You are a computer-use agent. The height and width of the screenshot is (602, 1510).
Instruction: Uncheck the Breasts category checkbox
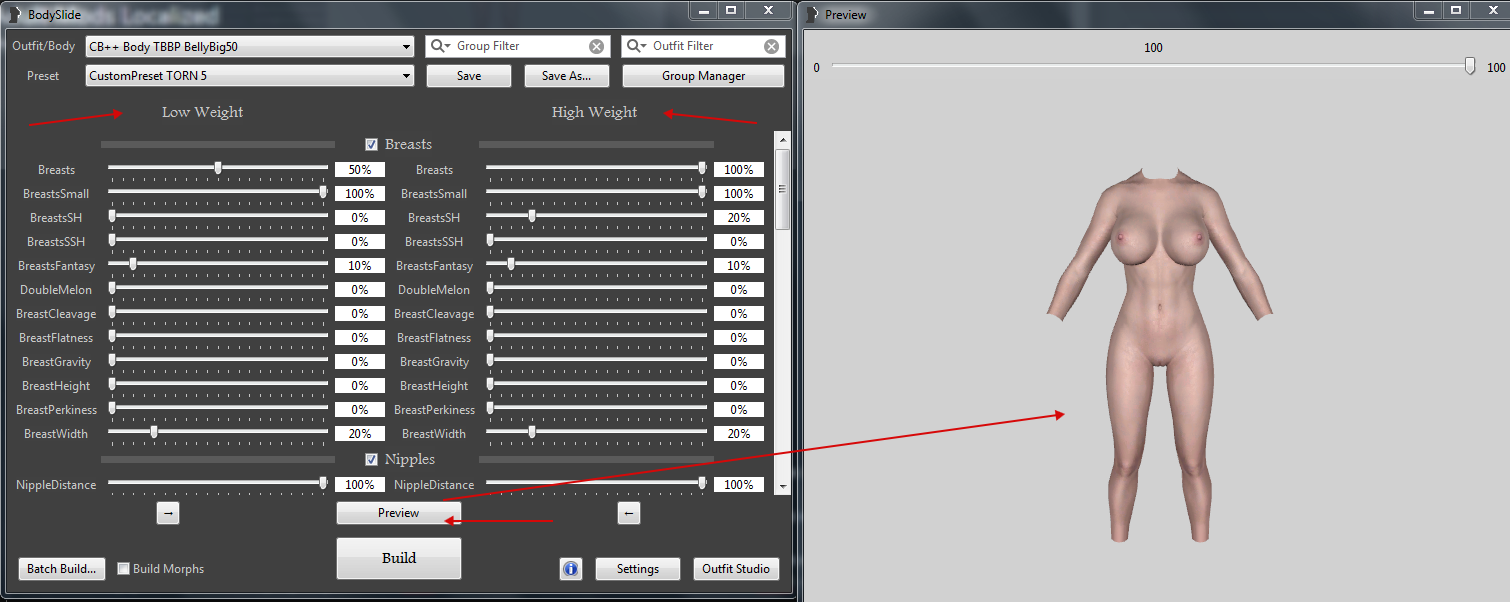(x=372, y=145)
